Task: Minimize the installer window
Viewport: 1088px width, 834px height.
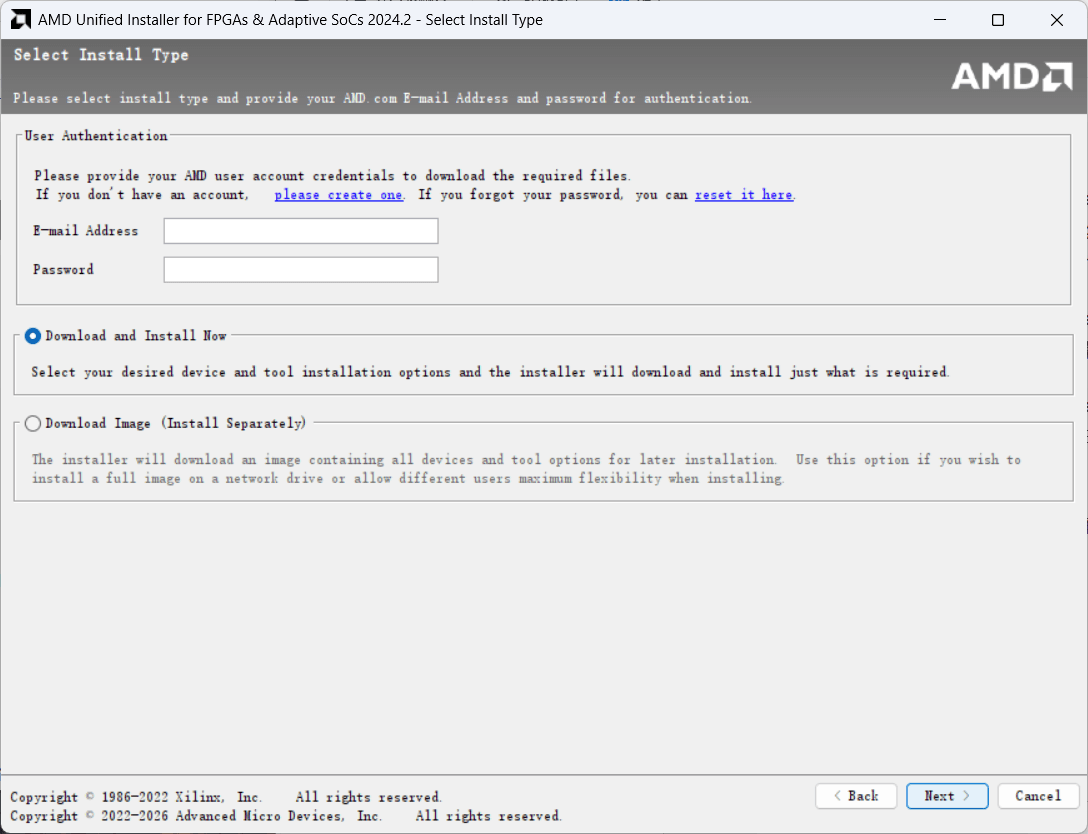Action: [x=939, y=20]
